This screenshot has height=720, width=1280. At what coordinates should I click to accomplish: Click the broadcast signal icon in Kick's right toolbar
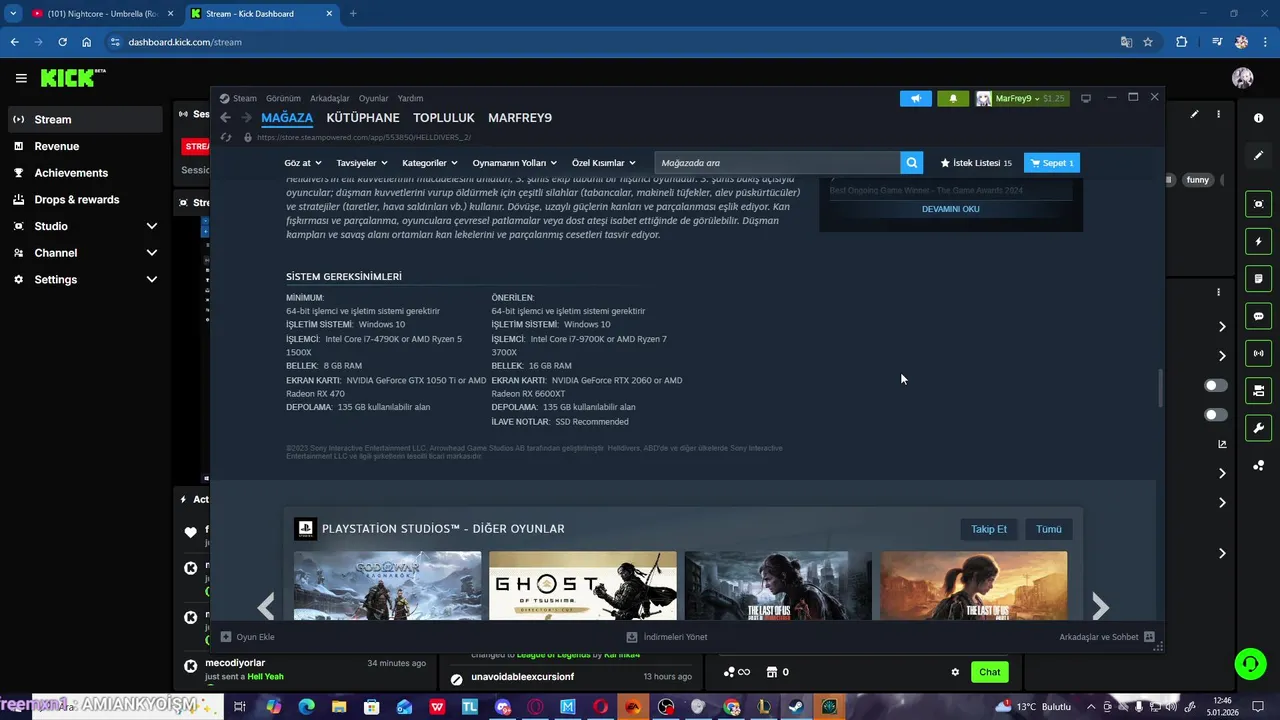click(1258, 353)
